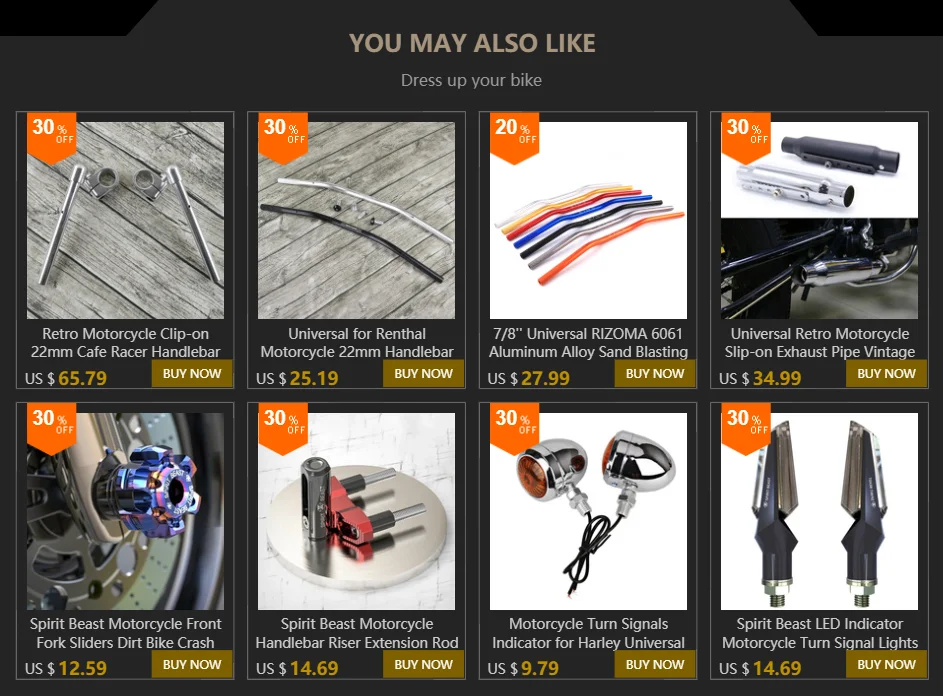This screenshot has height=696, width=943.
Task: View the Handlebar Riser Extension Rod image
Action: tap(357, 511)
